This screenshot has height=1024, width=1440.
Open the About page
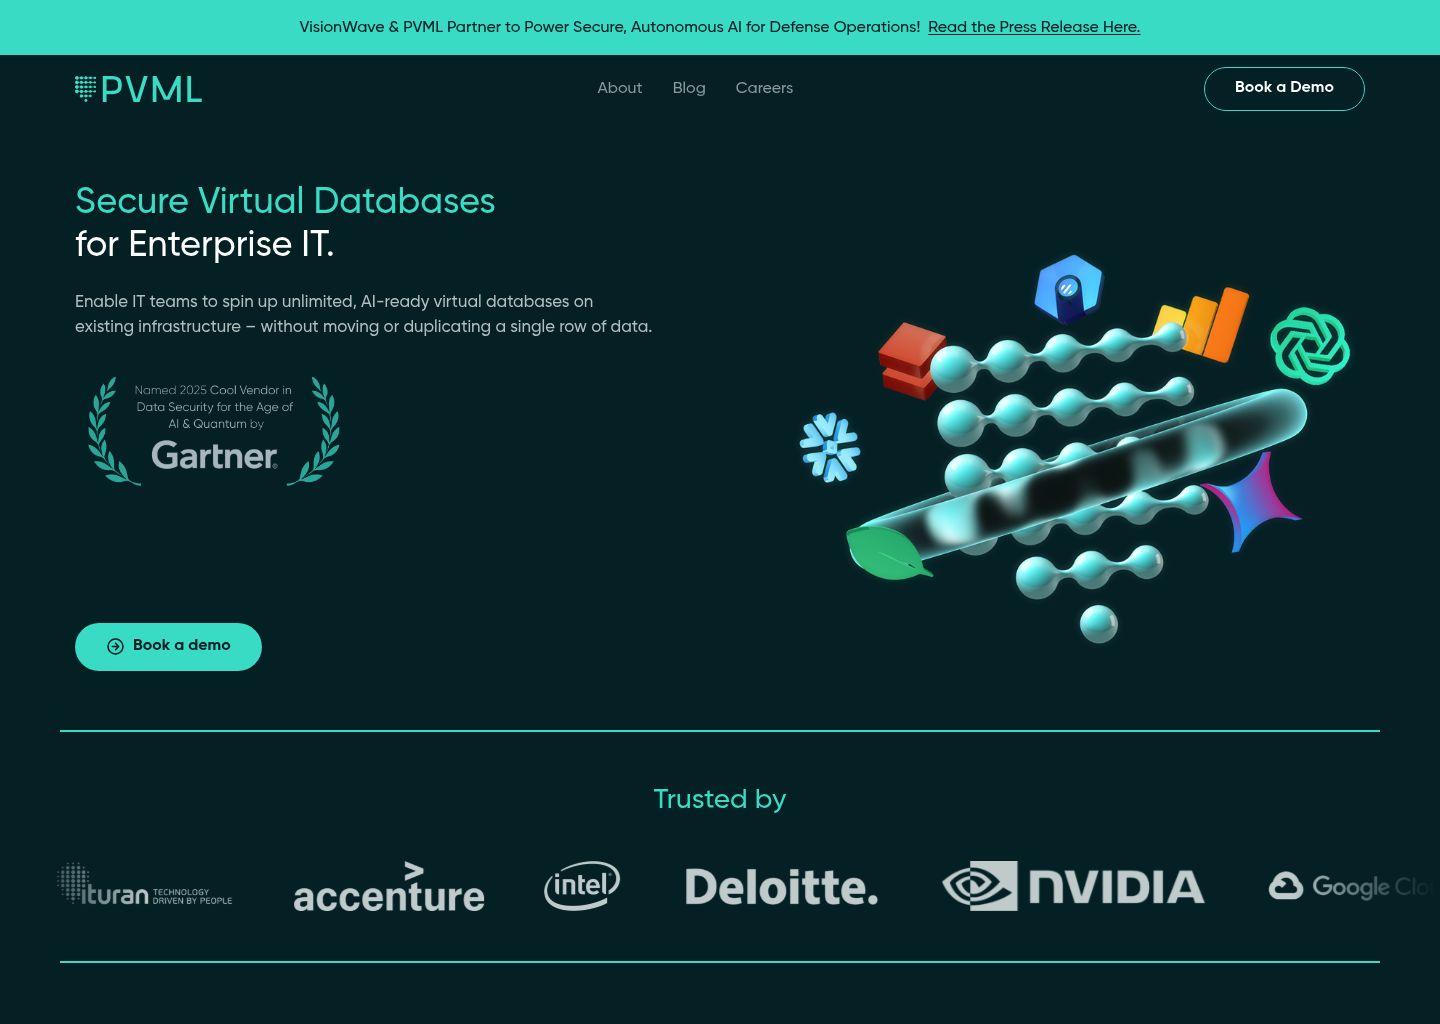pos(619,88)
